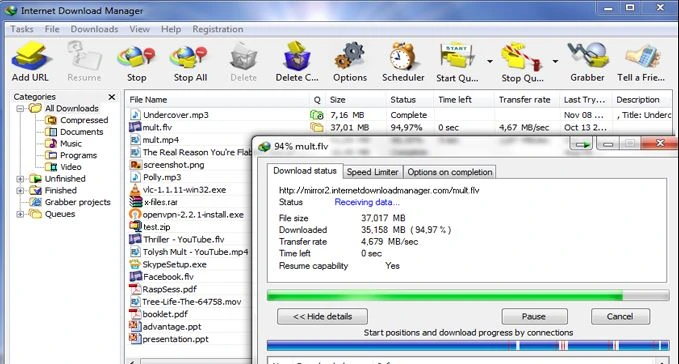This screenshot has height=364, width=679.
Task: Click the Tell a Friend icon
Action: (x=642, y=57)
